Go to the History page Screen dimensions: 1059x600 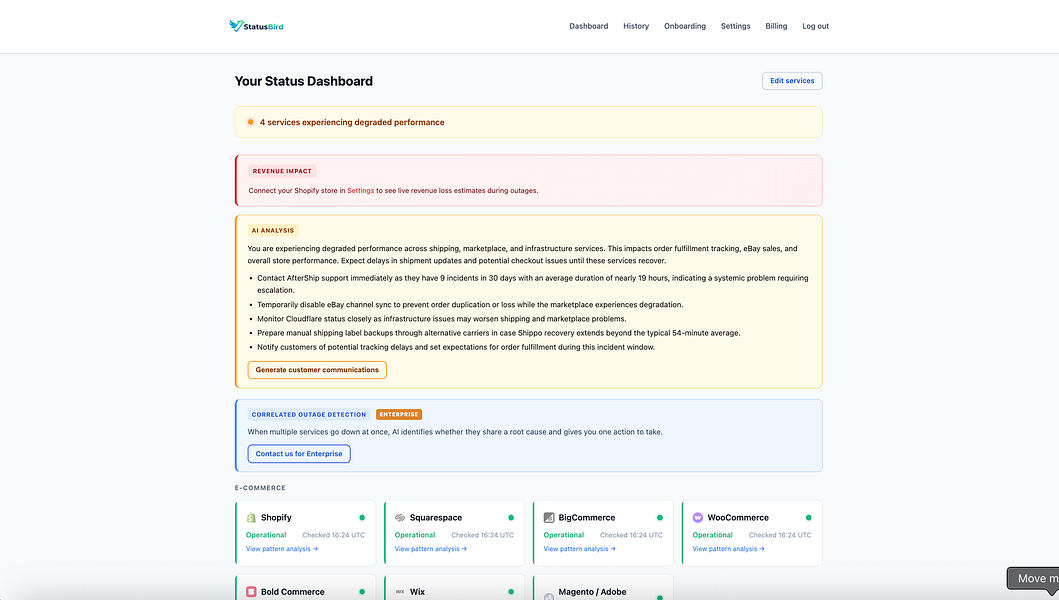click(636, 26)
